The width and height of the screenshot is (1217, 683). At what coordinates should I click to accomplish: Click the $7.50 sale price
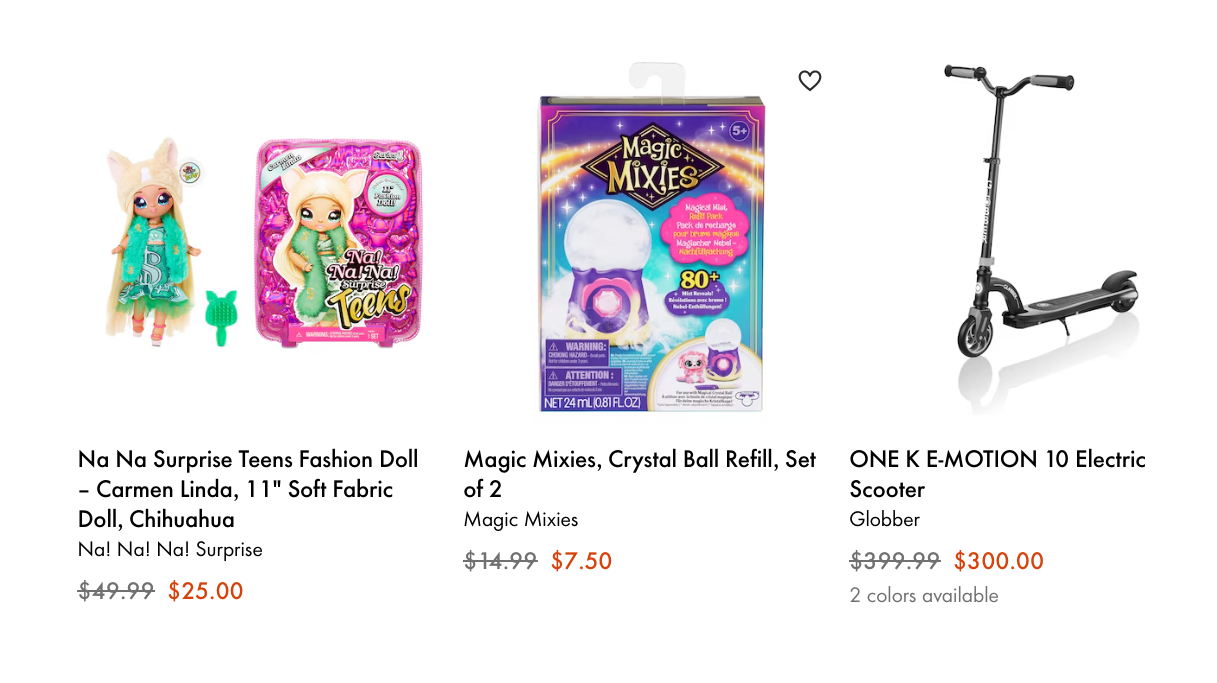(581, 561)
